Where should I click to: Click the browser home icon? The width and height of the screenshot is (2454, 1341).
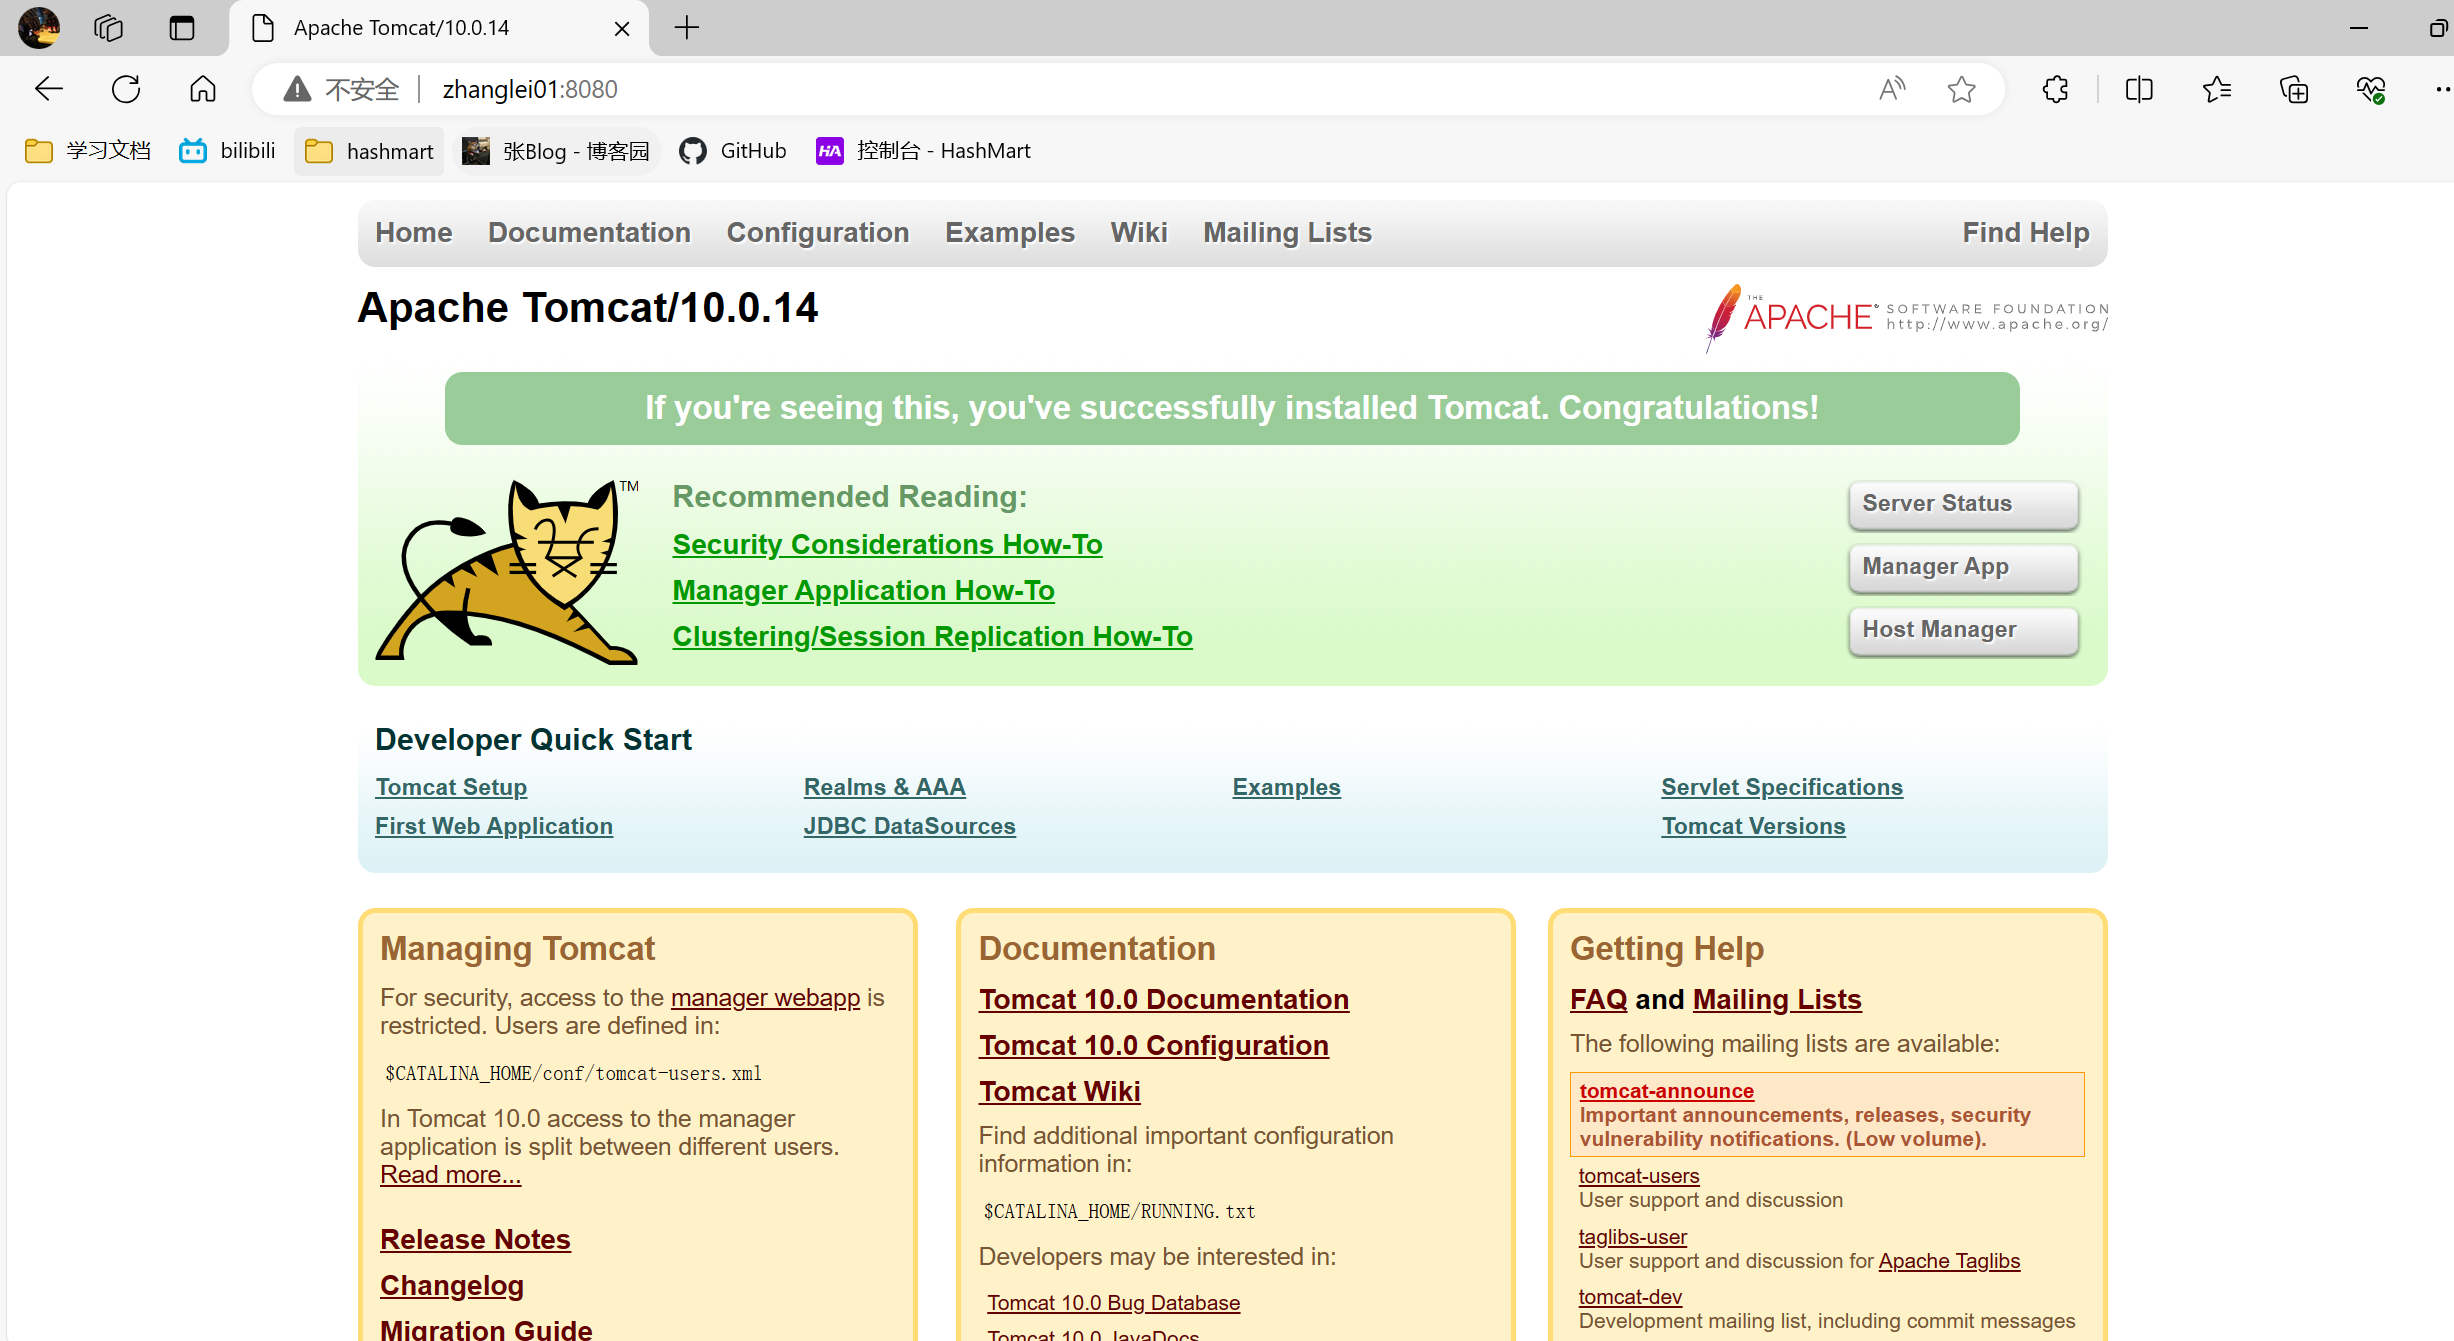(x=203, y=89)
